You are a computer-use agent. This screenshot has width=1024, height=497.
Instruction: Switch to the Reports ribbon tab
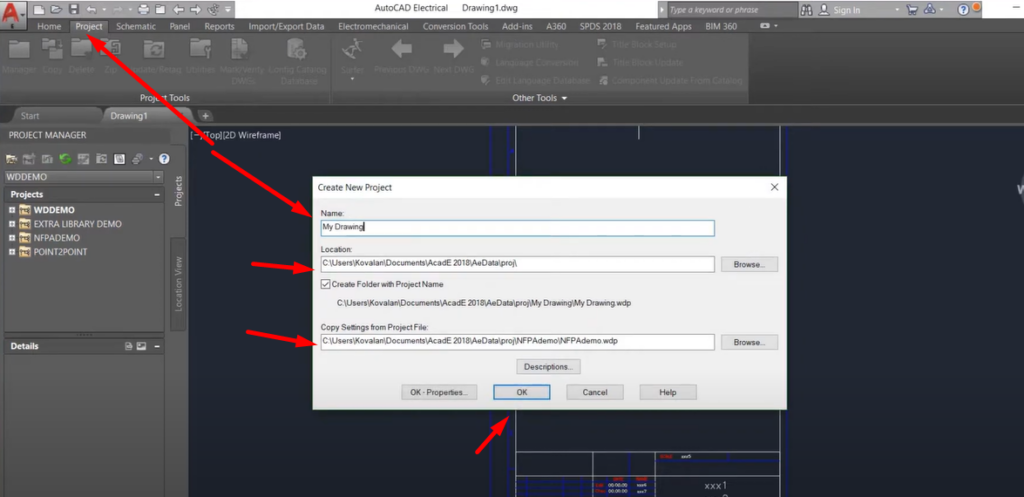(219, 27)
